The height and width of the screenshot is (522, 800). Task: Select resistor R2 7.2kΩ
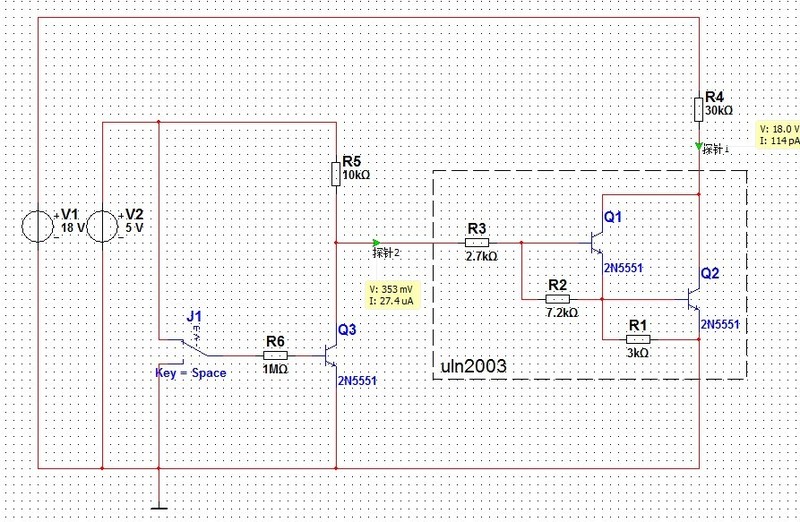tap(557, 298)
